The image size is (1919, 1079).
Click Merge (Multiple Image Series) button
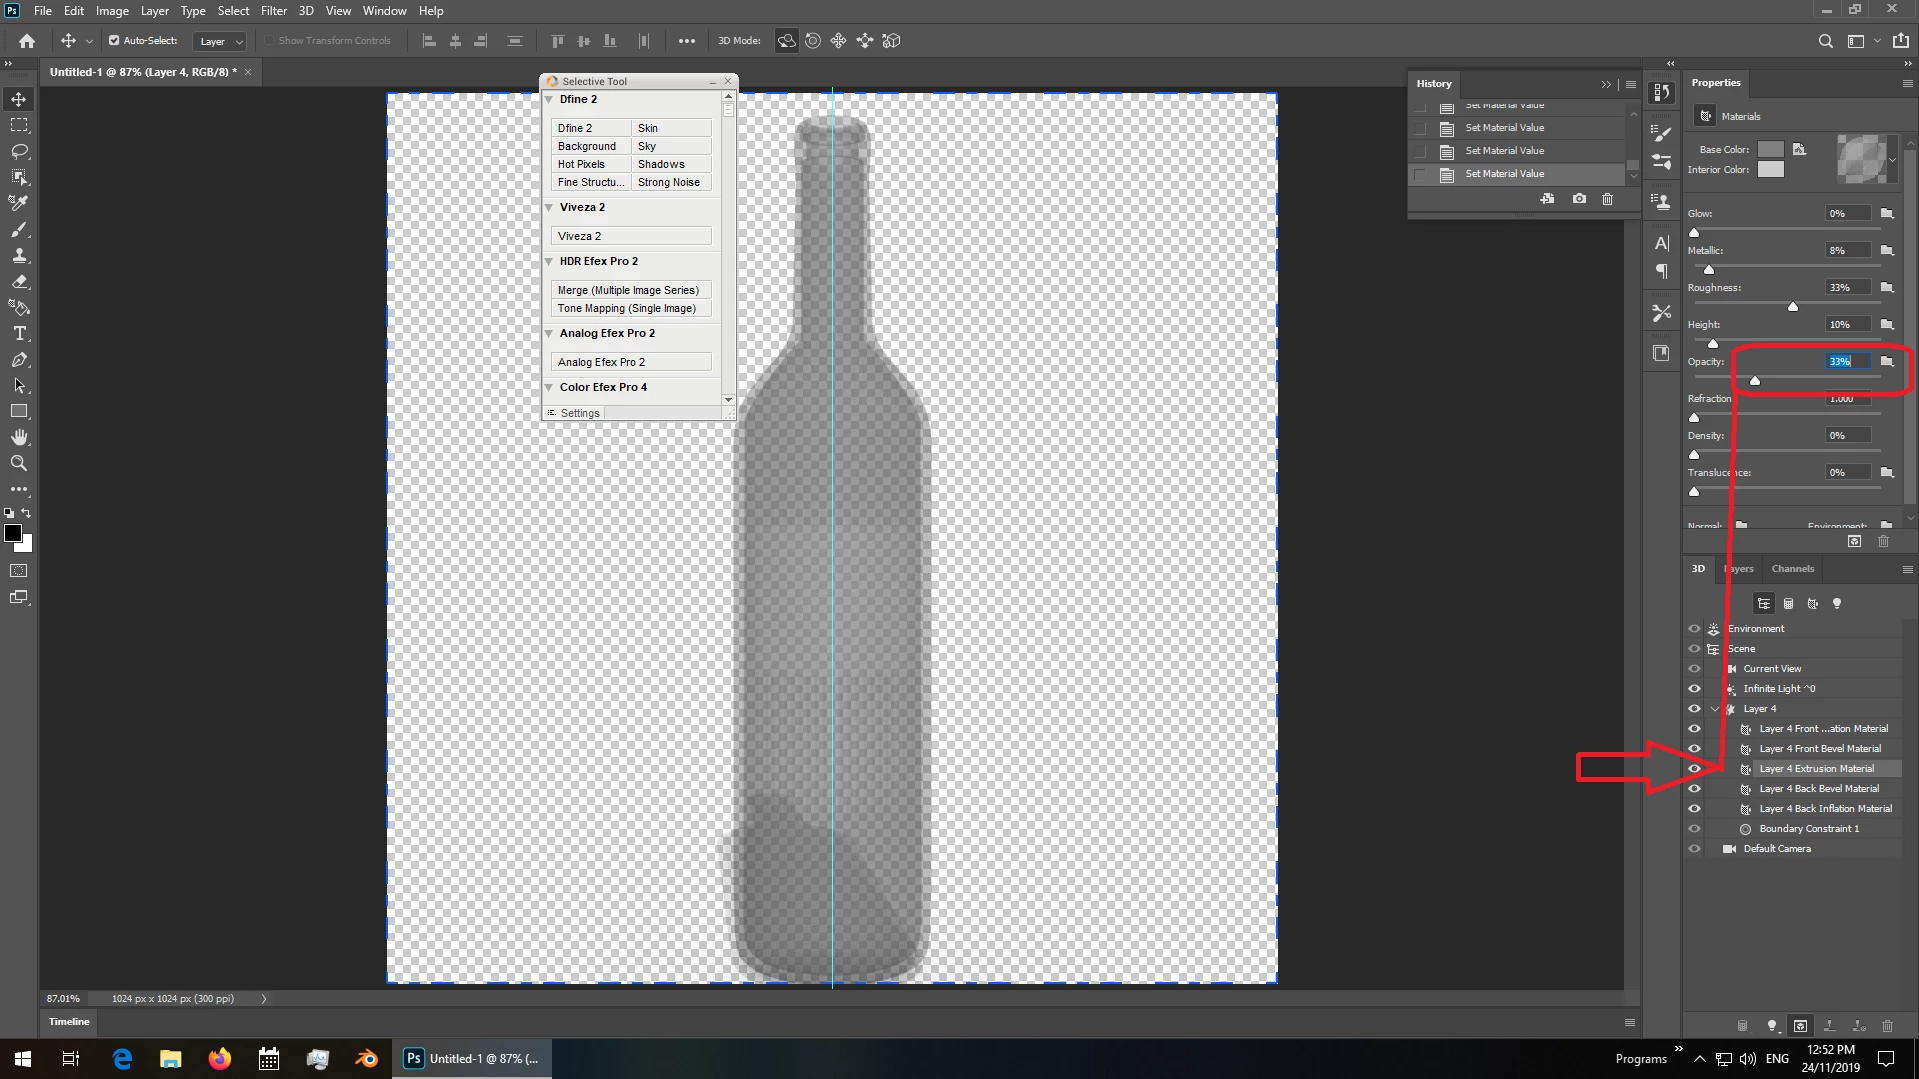click(x=631, y=290)
